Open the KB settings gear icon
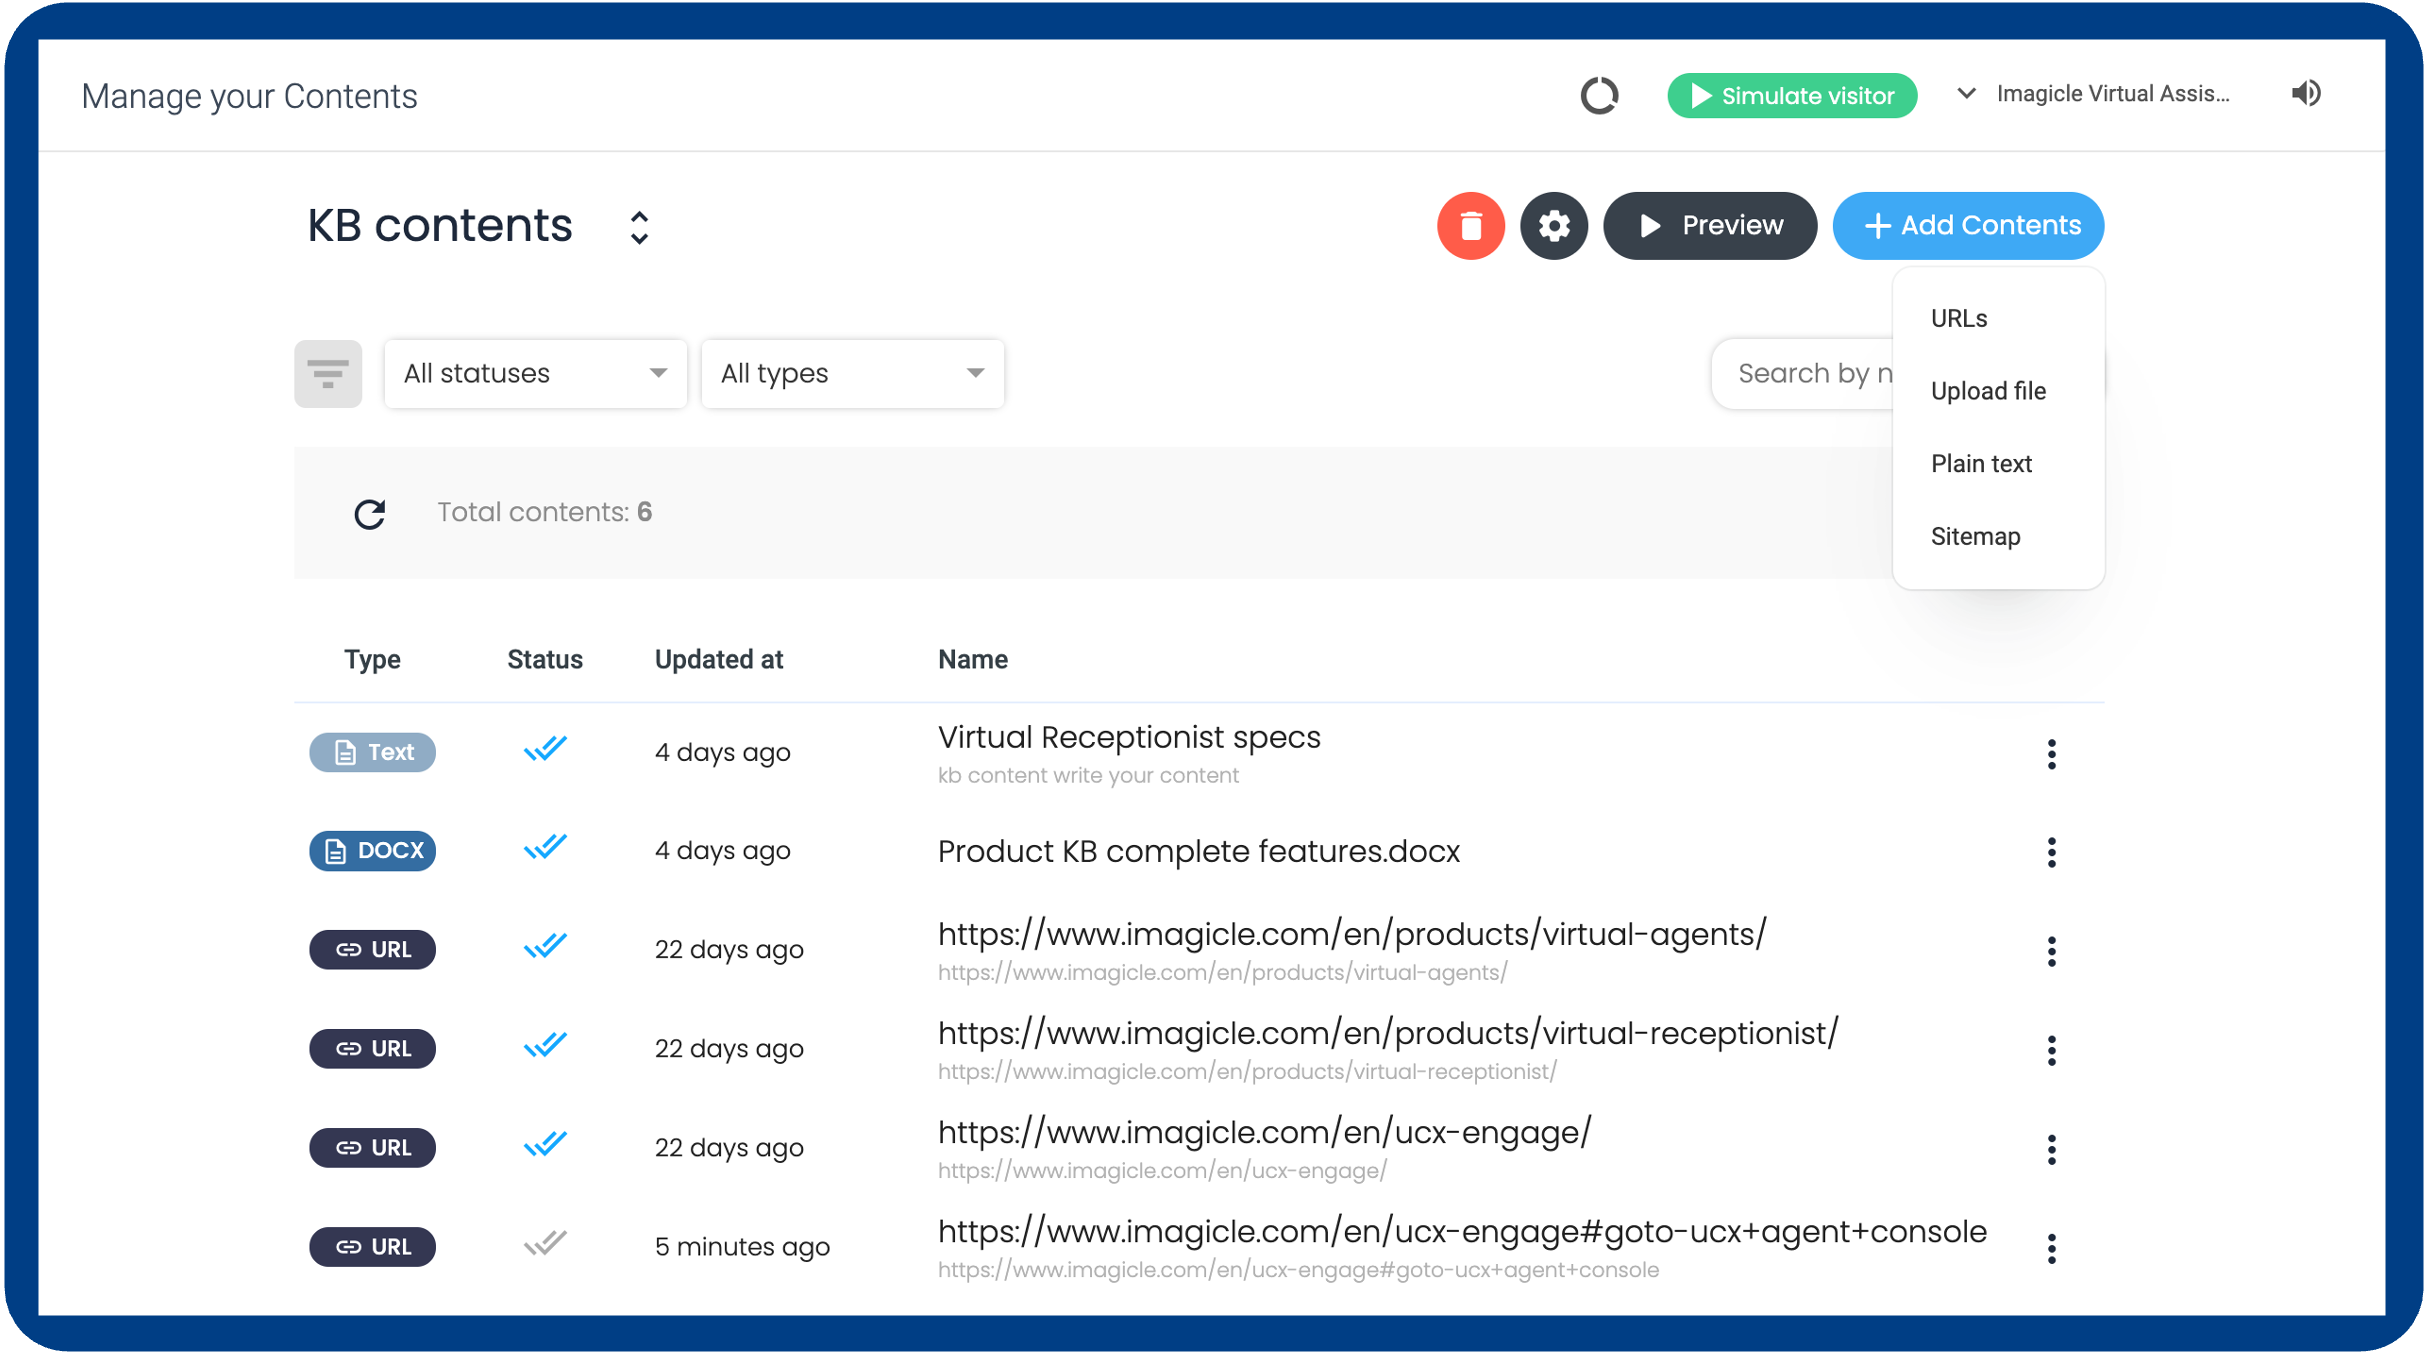This screenshot has height=1352, width=2424. pyautogui.click(x=1553, y=226)
